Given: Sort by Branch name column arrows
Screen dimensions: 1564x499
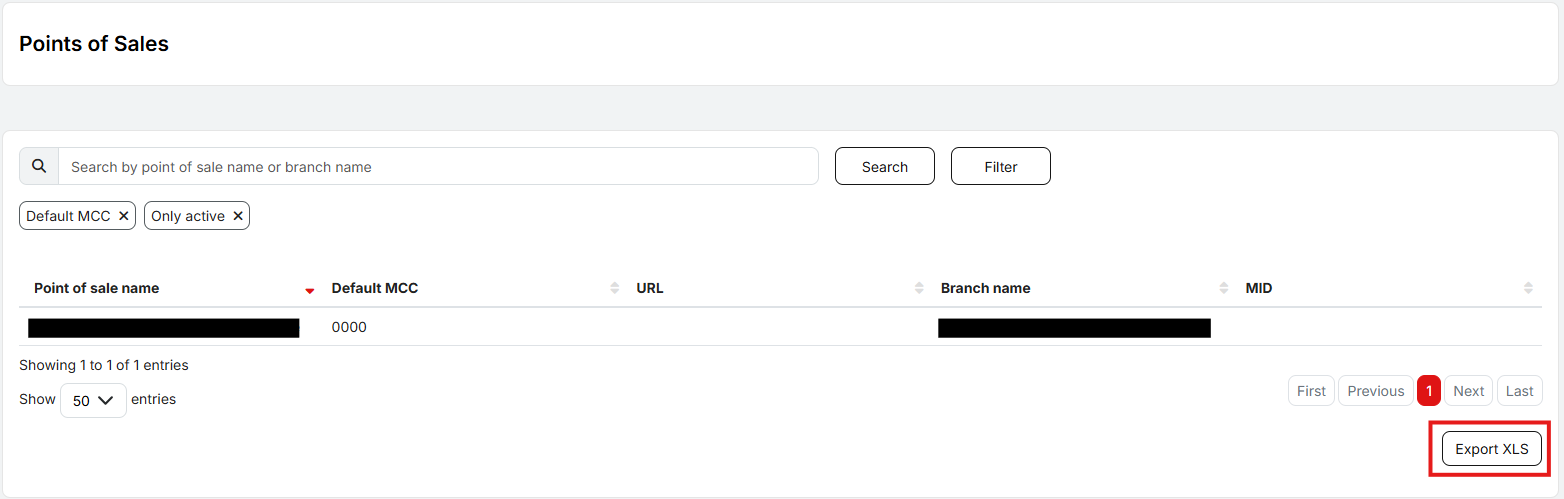Looking at the screenshot, I should (x=1224, y=288).
